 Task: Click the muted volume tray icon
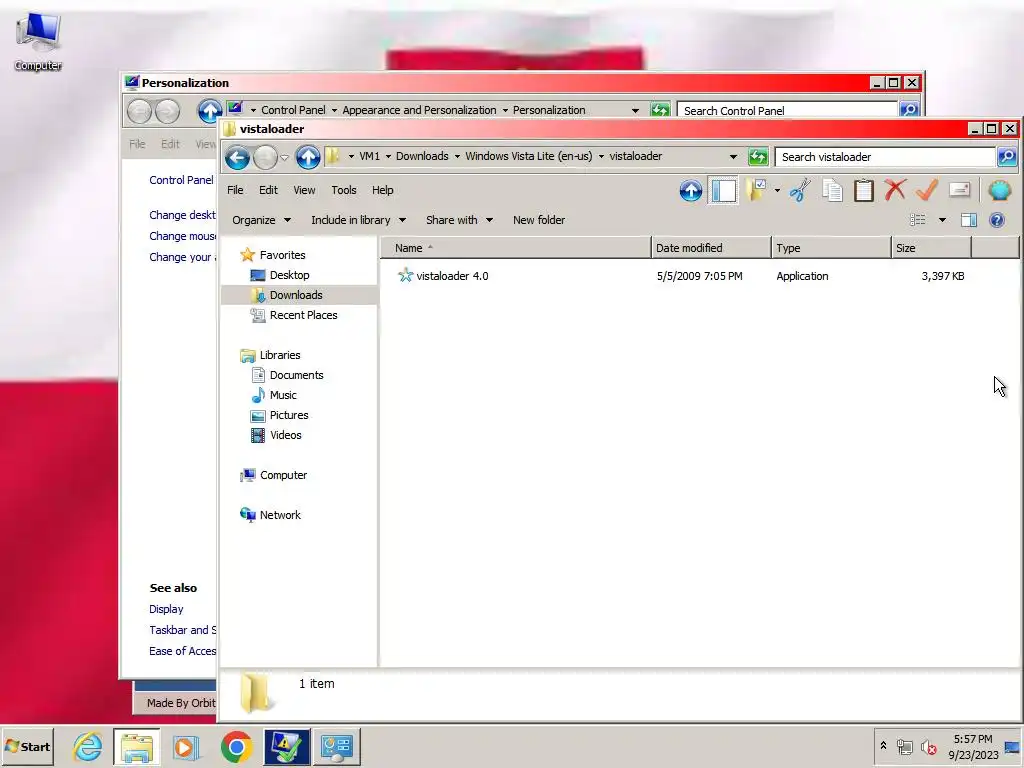(929, 747)
